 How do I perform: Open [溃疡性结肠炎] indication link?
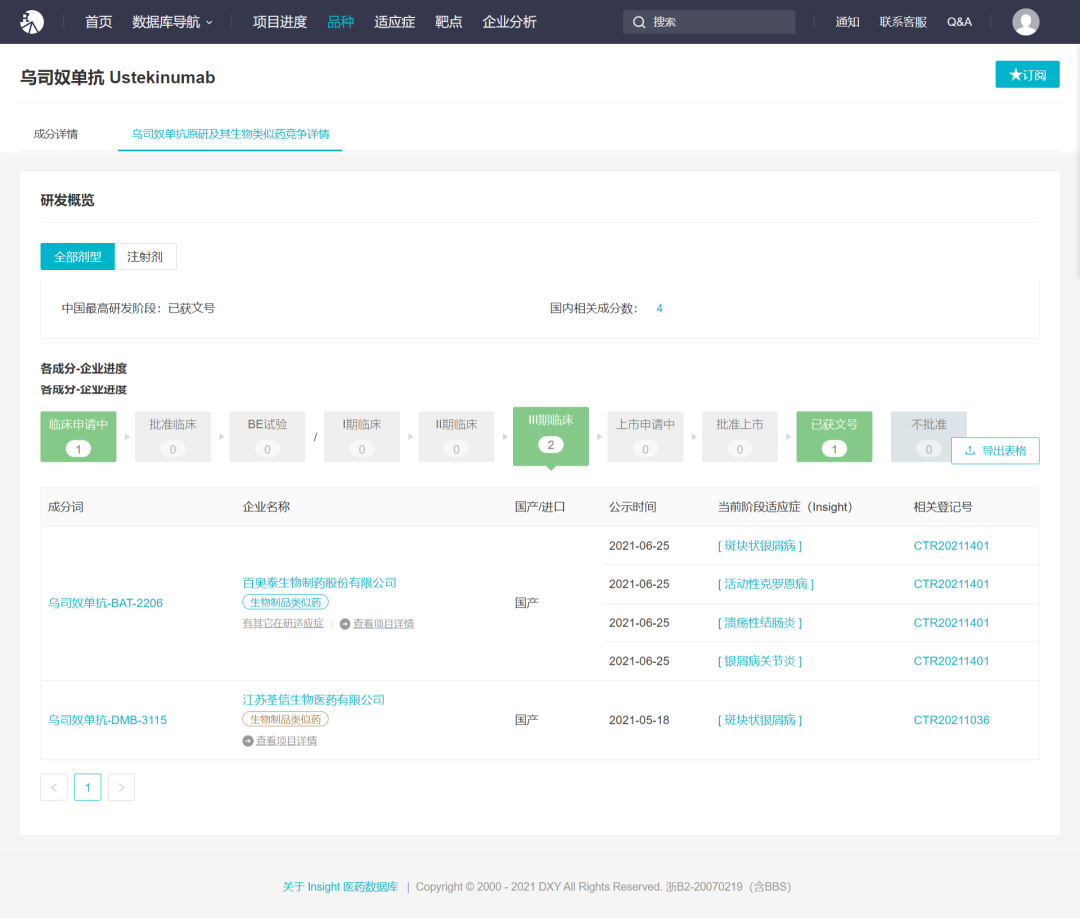click(x=760, y=623)
